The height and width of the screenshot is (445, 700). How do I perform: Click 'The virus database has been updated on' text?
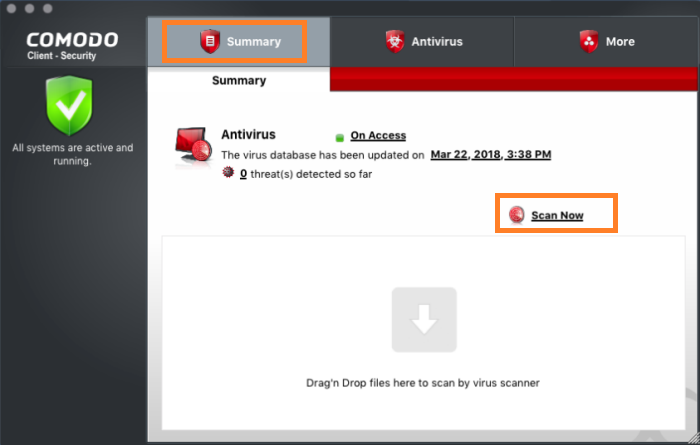click(x=322, y=155)
